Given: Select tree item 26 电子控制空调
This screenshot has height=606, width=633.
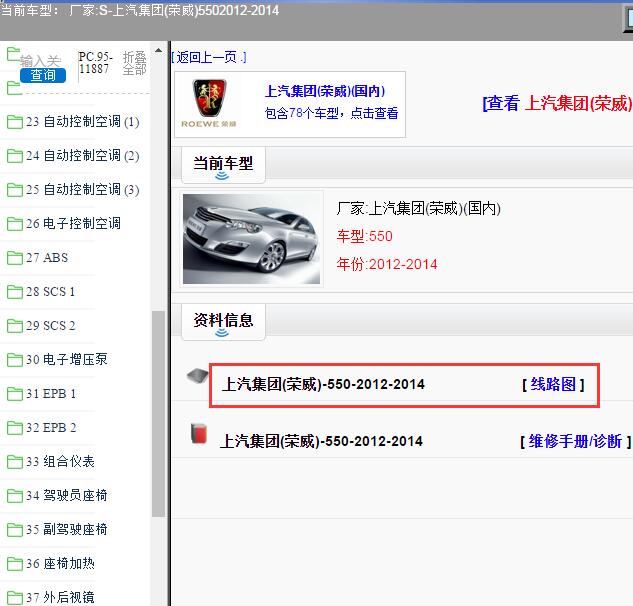Looking at the screenshot, I should tap(73, 223).
